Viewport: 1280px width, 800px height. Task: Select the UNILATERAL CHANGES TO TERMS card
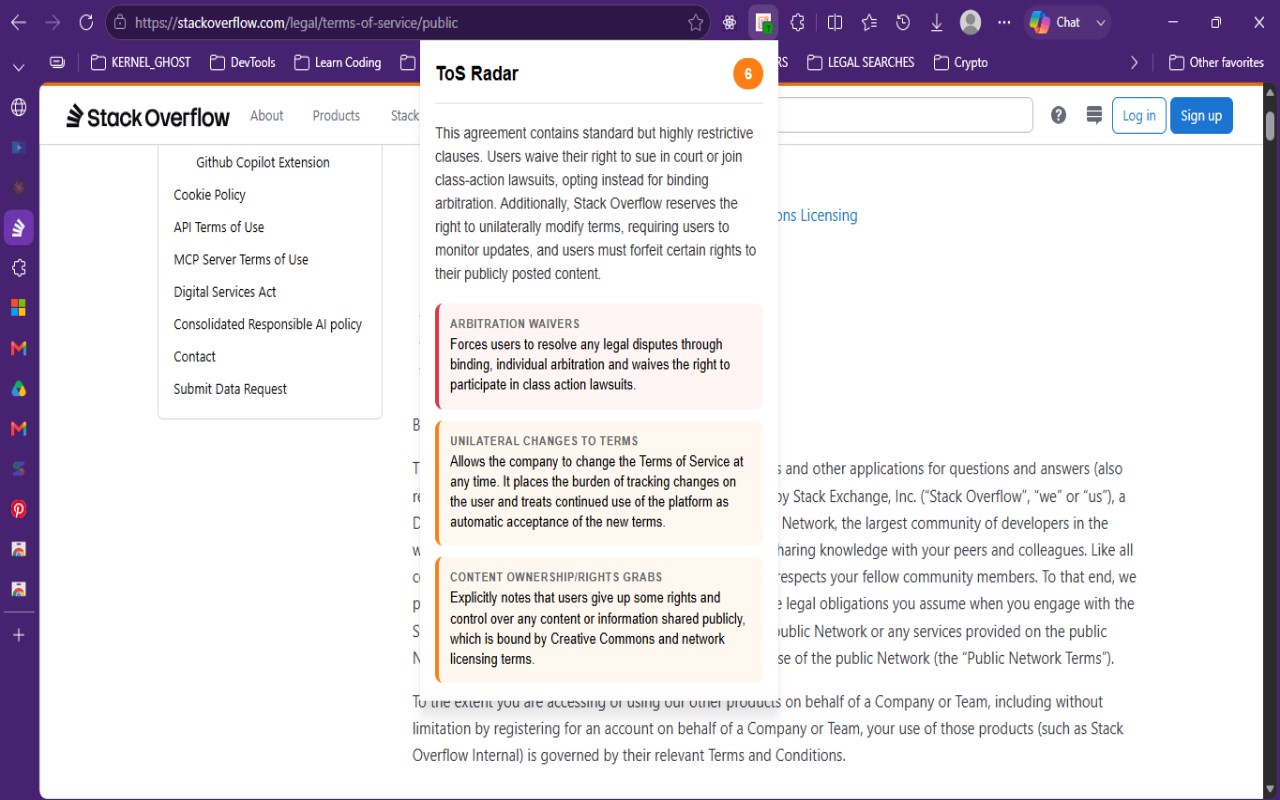click(599, 482)
